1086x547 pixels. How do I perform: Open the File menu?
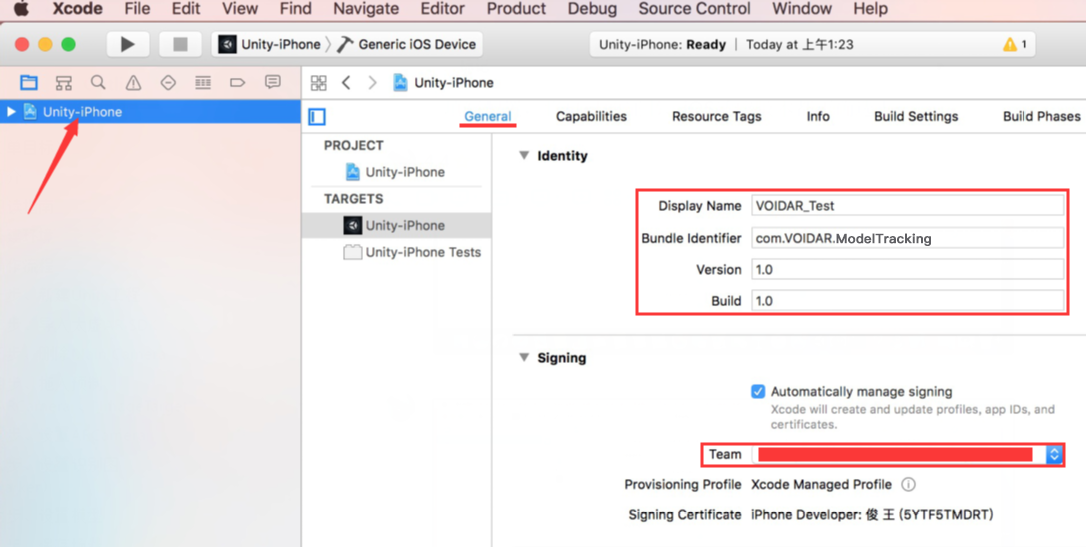click(x=137, y=9)
